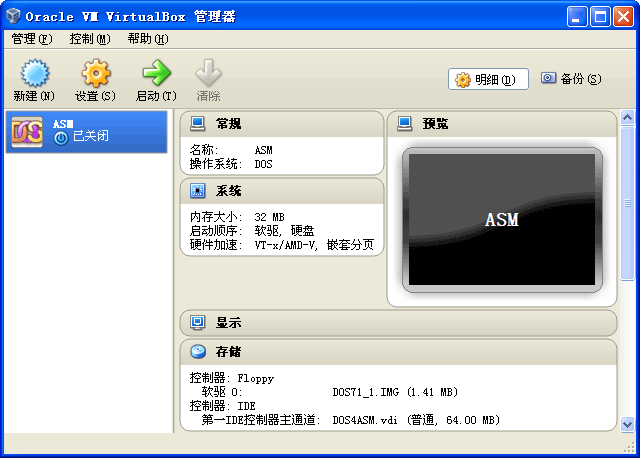
Task: Click the gear icon inside 明细 button
Action: click(x=463, y=80)
